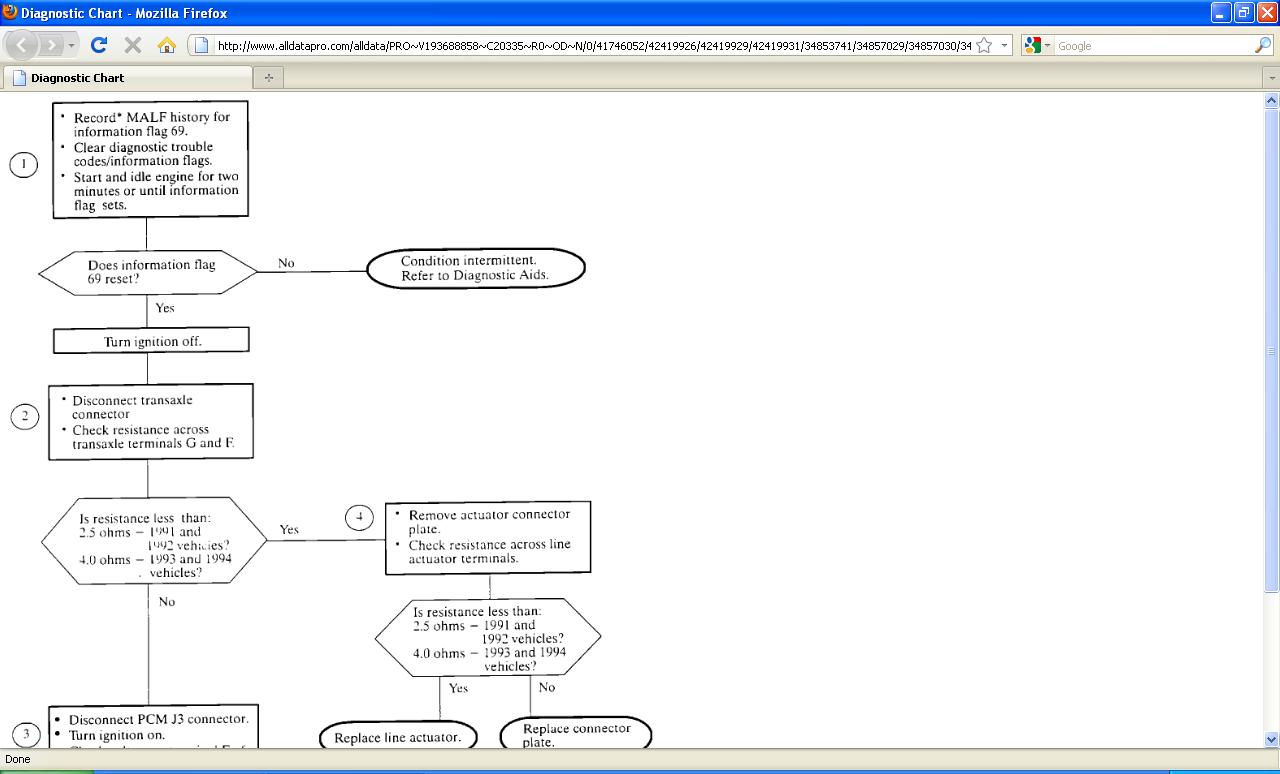Screen dimensions: 1280x774
Task: Select the Diagnostic Chart tab
Action: (x=128, y=77)
